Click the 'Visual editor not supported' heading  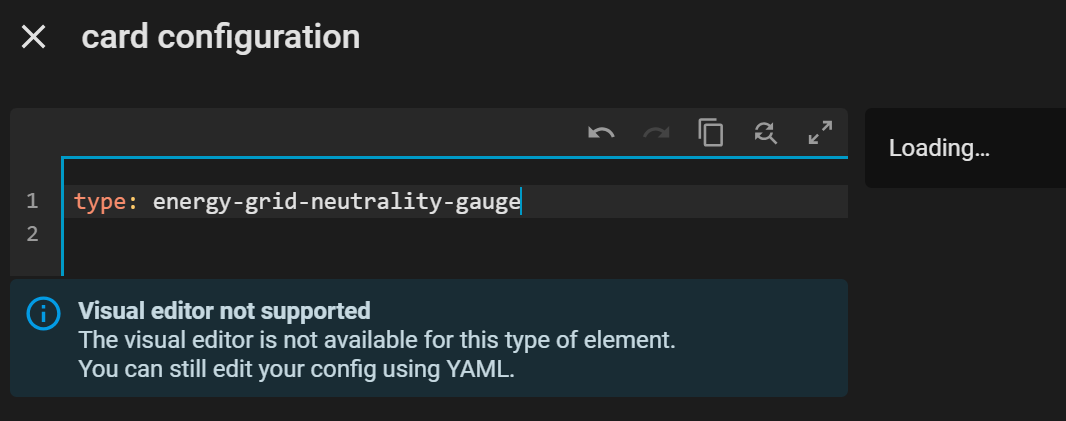pyautogui.click(x=224, y=310)
